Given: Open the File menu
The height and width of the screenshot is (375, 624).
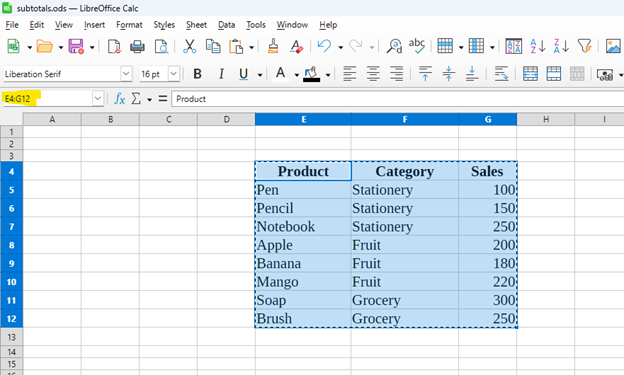Looking at the screenshot, I should click(12, 25).
